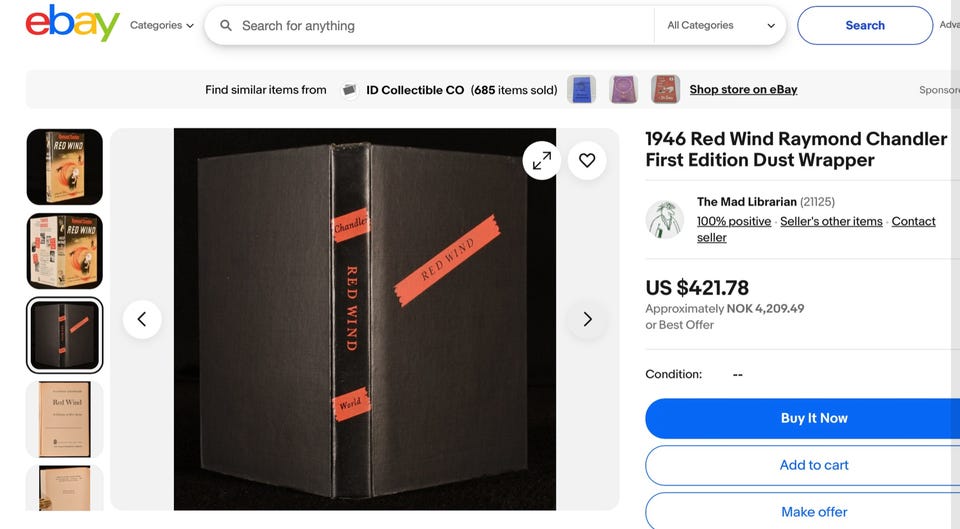Add item to watchlist with heart icon
Viewport: 960px width, 529px height.
587,160
